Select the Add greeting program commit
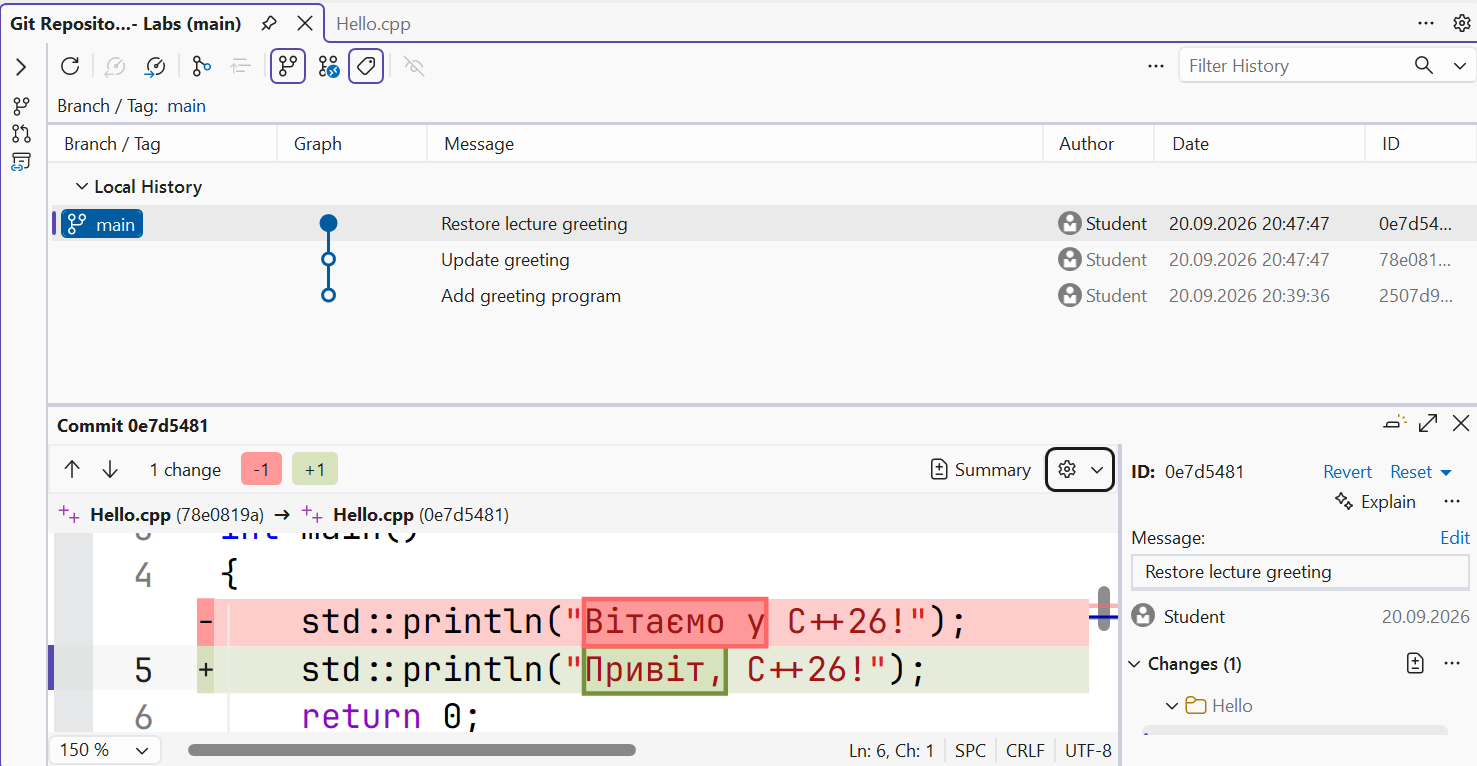 click(762, 296)
